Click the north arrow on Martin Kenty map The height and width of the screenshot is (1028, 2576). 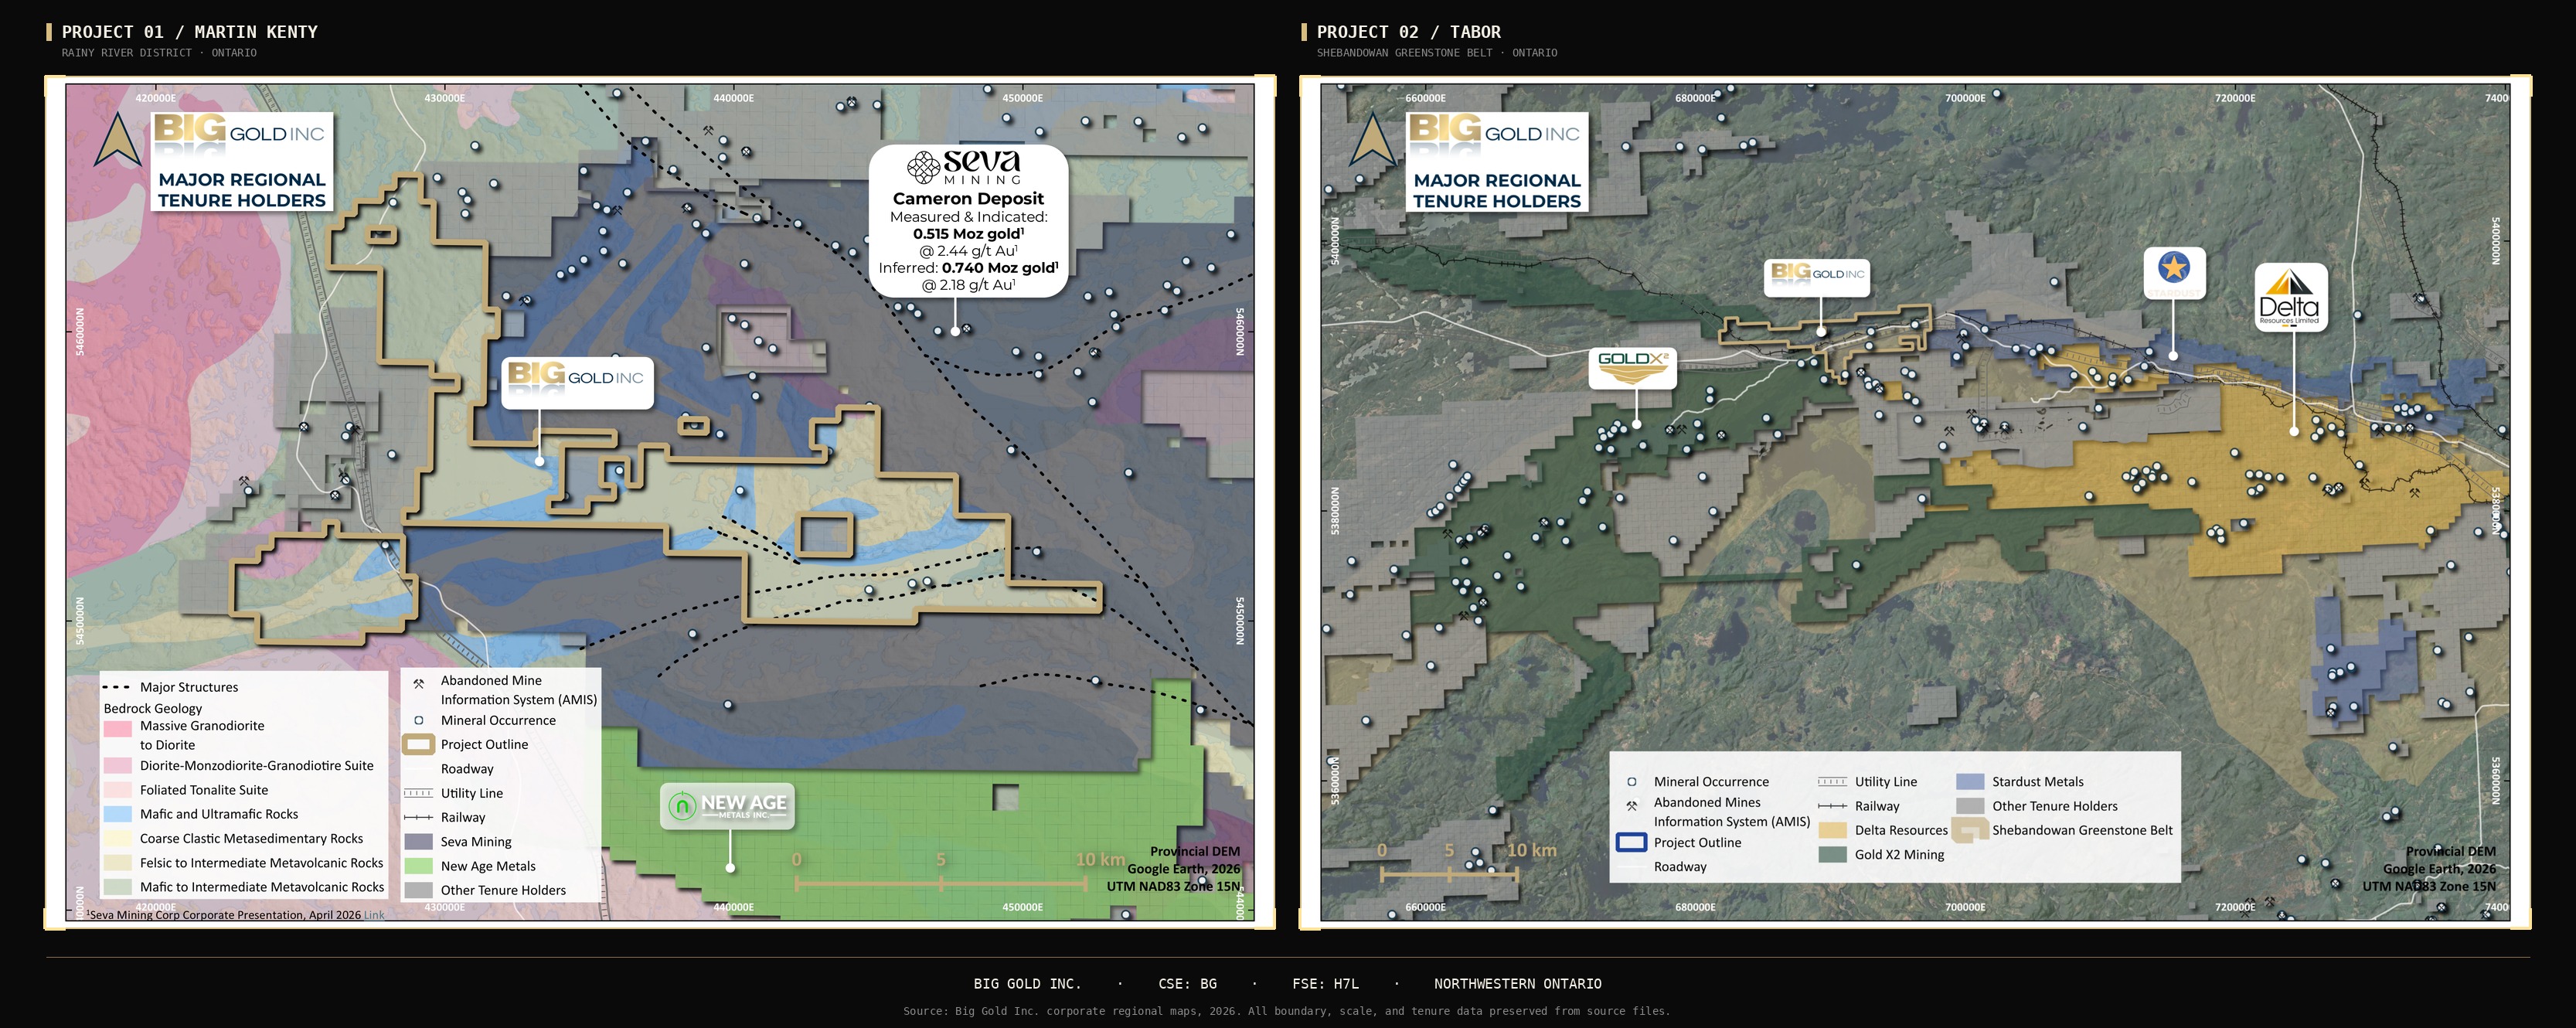coord(117,139)
